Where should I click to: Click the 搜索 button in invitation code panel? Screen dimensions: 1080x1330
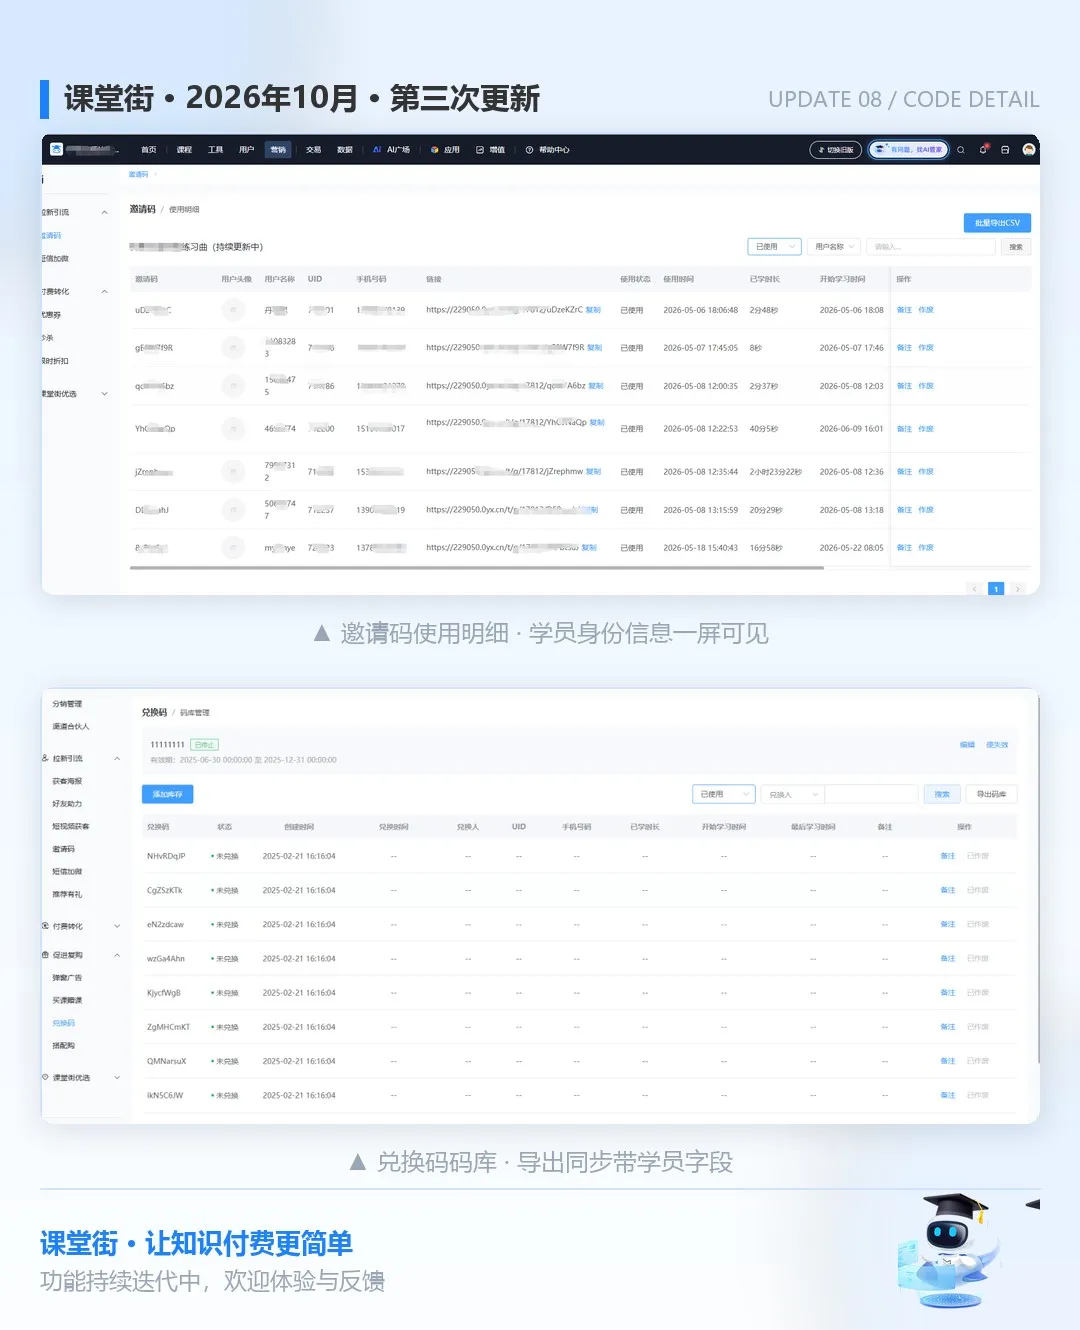[1016, 247]
